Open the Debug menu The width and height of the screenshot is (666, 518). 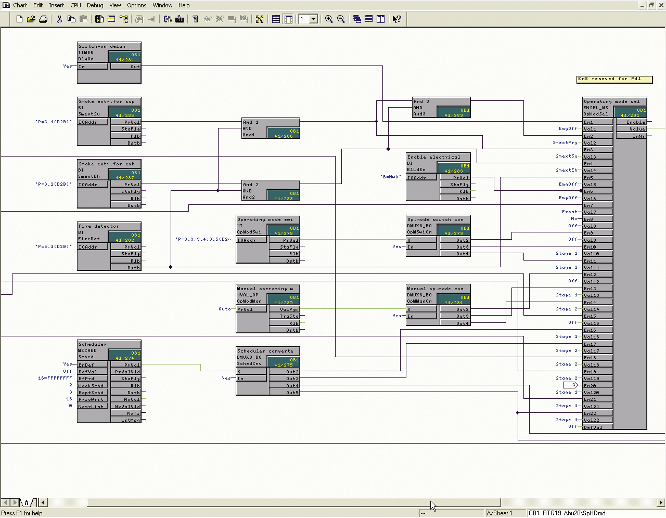pyautogui.click(x=94, y=5)
